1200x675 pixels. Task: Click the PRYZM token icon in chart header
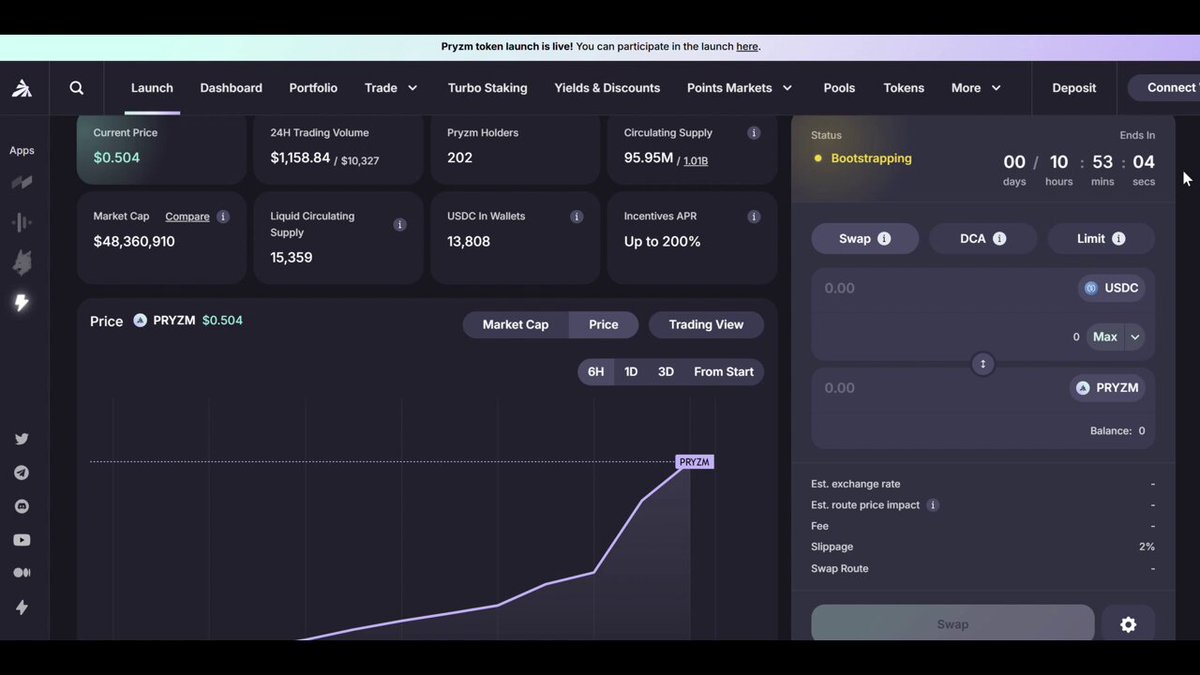[140, 321]
